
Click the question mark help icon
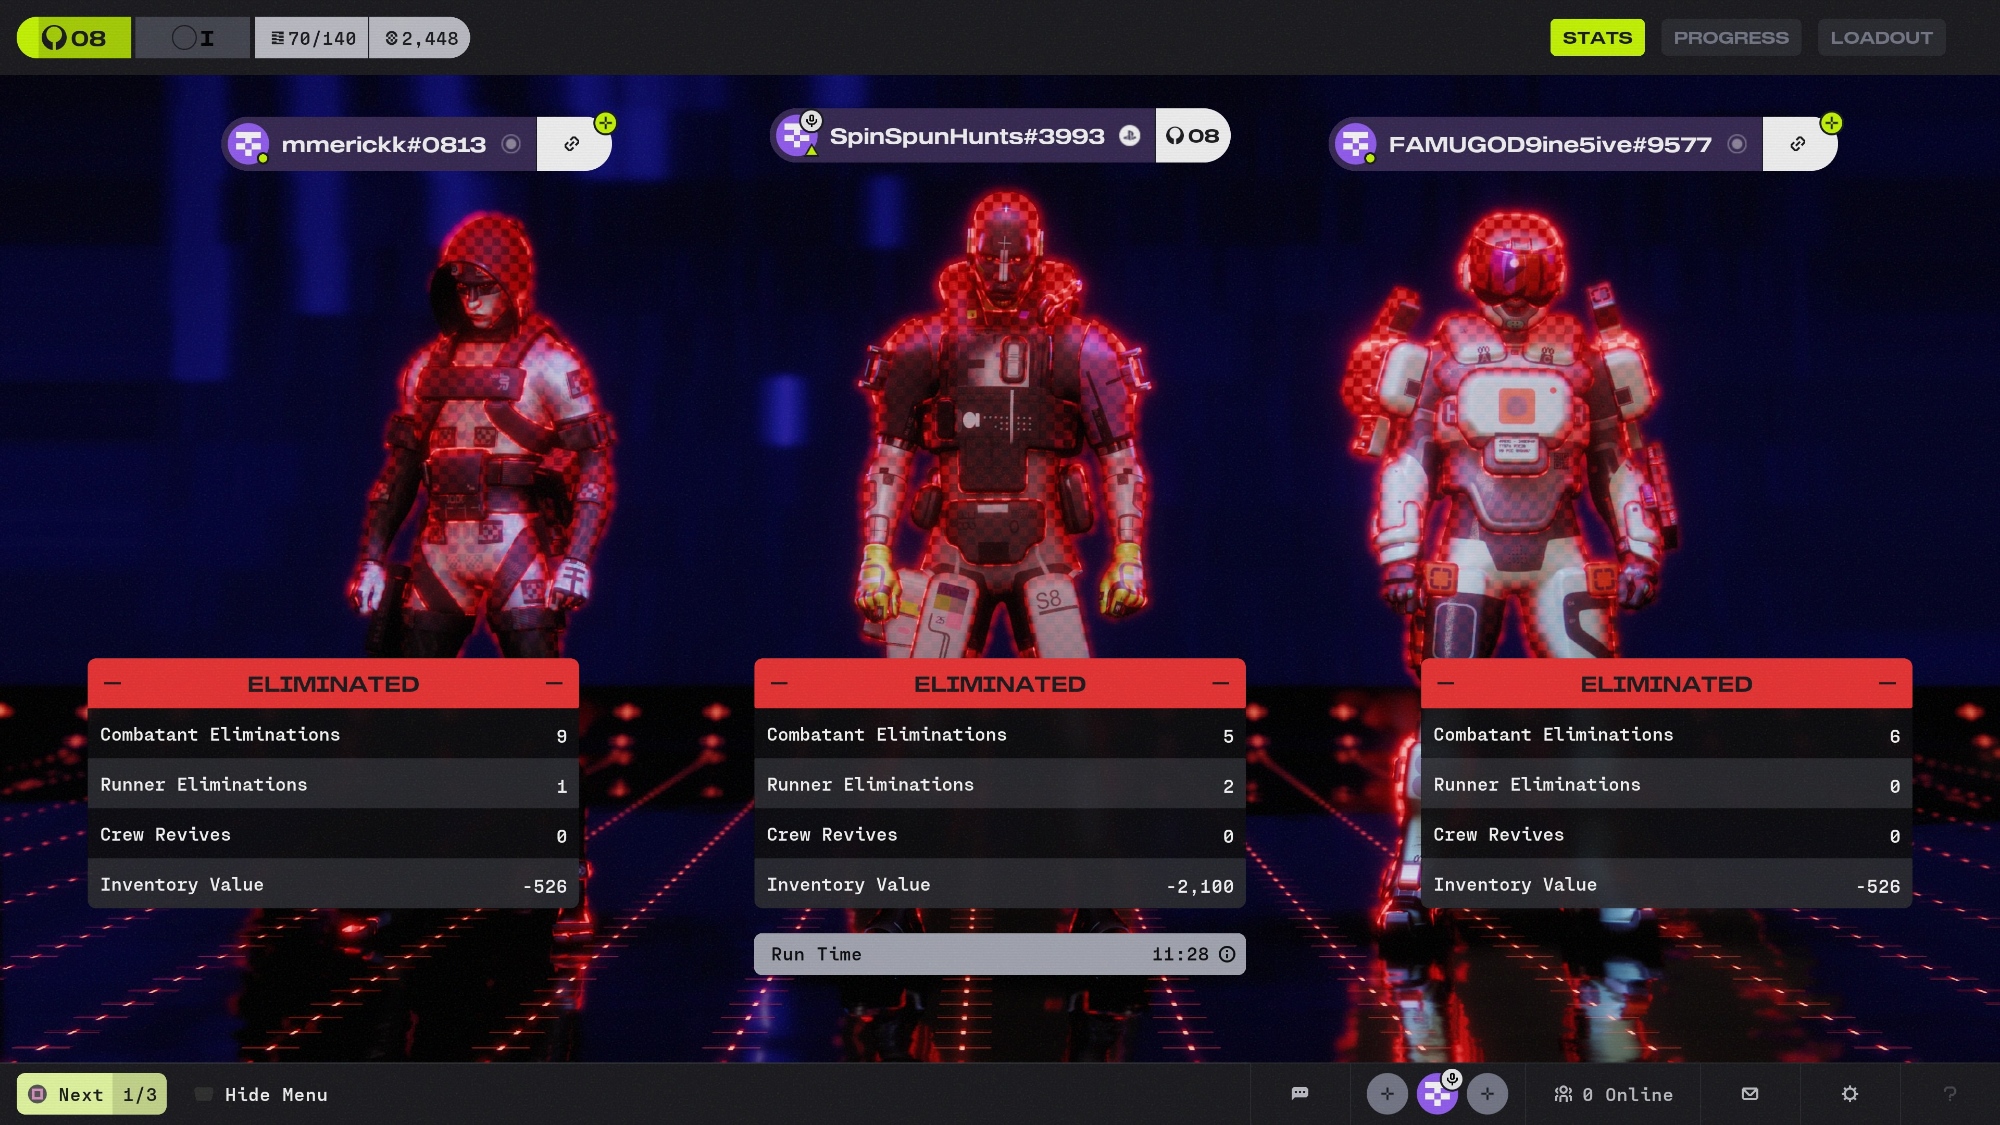[1949, 1093]
